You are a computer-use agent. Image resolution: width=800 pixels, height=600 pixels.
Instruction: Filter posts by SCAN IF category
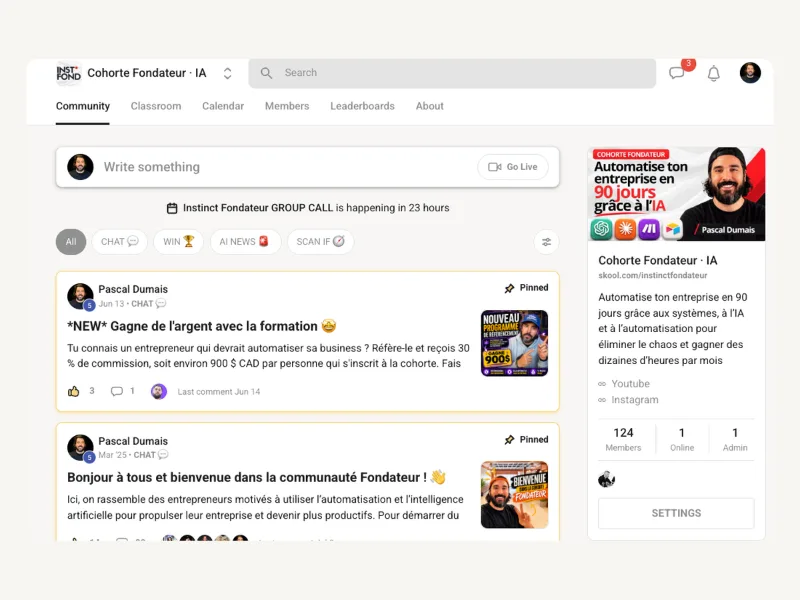(320, 242)
